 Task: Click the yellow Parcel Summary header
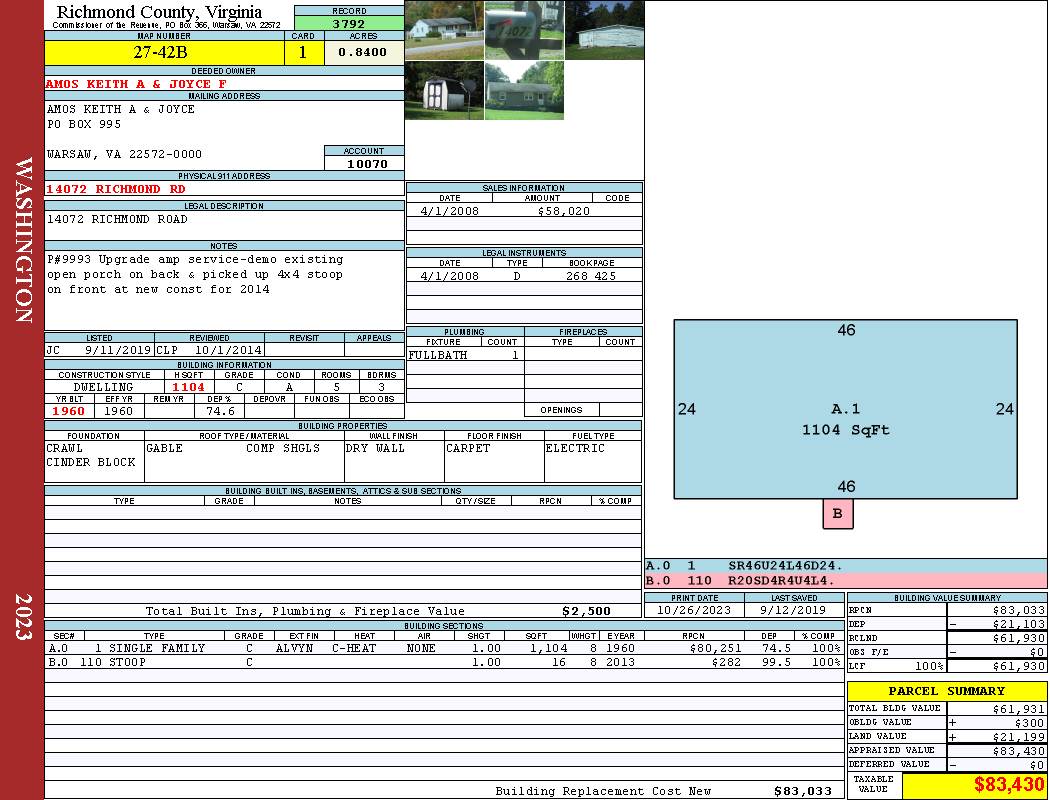[x=946, y=691]
